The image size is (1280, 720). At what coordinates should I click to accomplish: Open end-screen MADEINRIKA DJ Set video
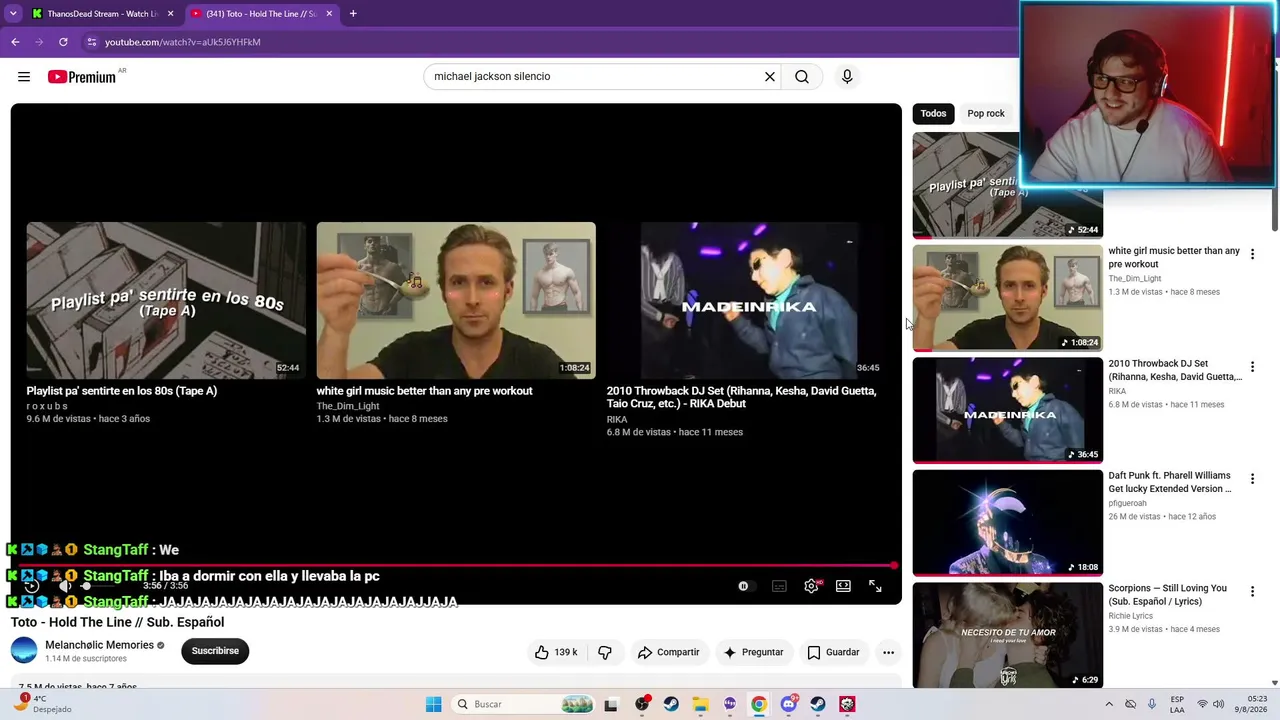pyautogui.click(x=746, y=300)
